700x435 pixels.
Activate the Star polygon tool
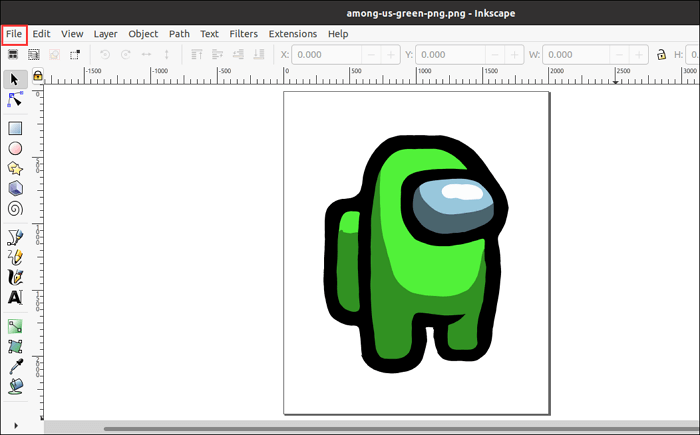coord(15,168)
